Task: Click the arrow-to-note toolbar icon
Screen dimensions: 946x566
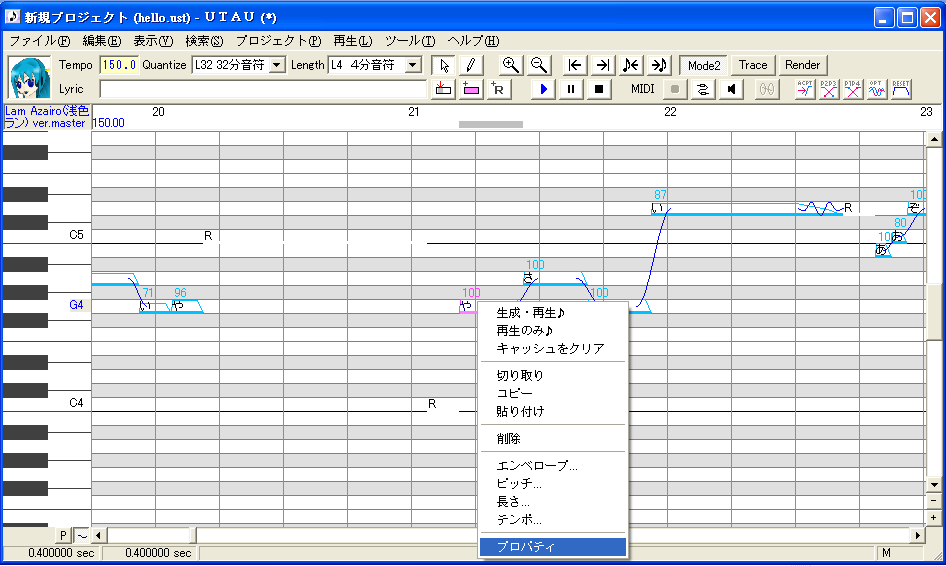Action: (659, 65)
